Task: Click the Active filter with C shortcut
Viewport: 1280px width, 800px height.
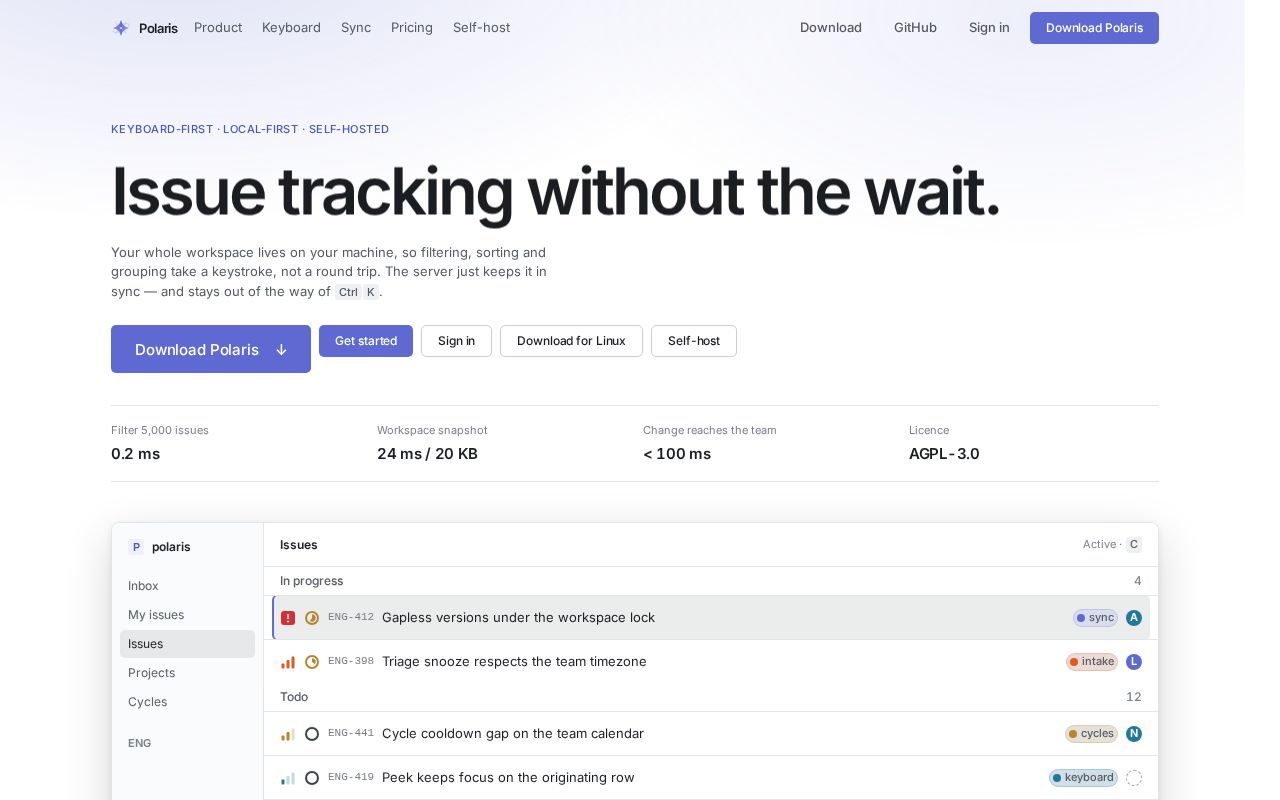Action: coord(1111,545)
